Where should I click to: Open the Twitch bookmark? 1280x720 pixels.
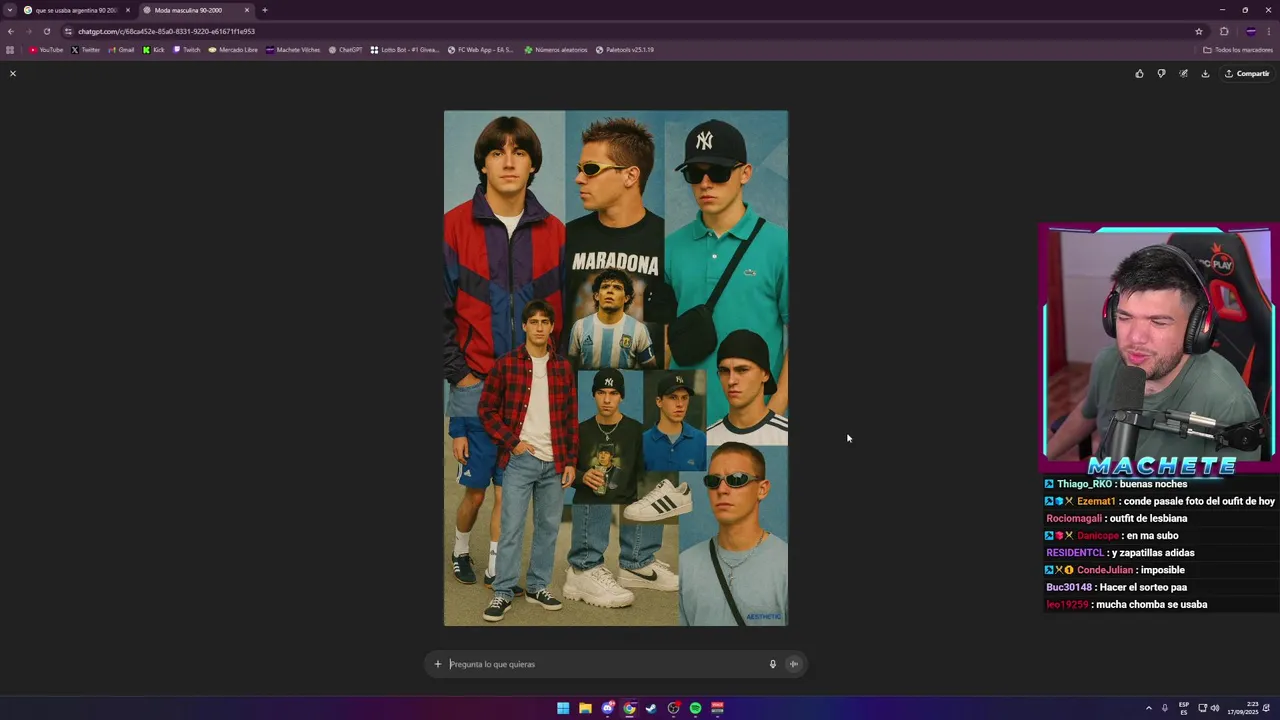coord(187,49)
